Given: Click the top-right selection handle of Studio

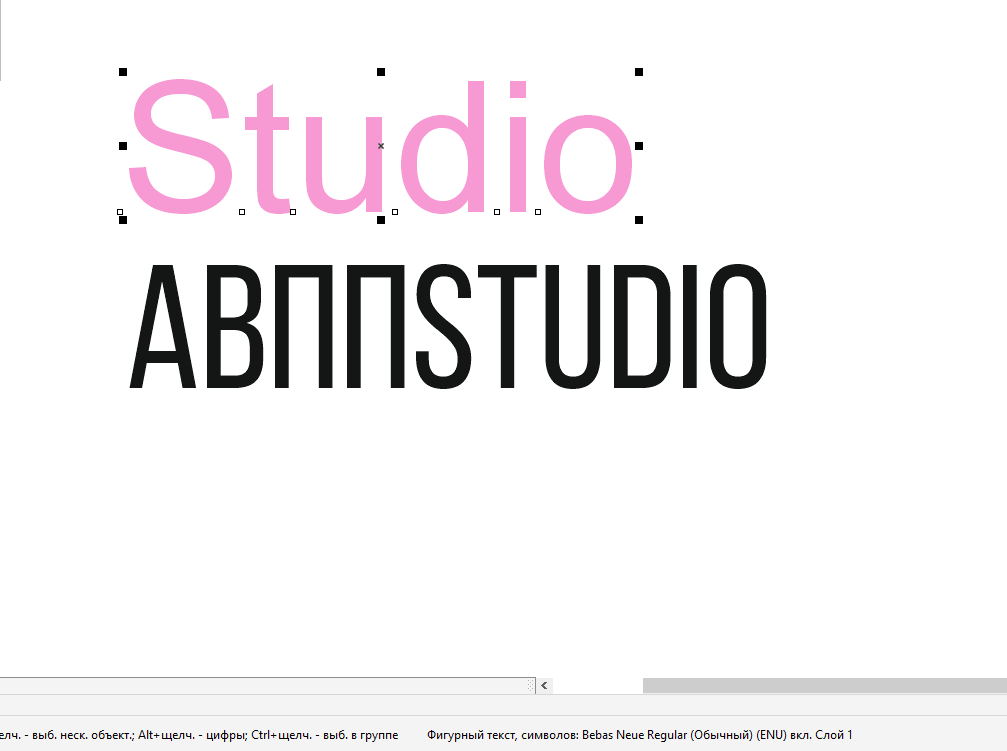Looking at the screenshot, I should pyautogui.click(x=639, y=72).
